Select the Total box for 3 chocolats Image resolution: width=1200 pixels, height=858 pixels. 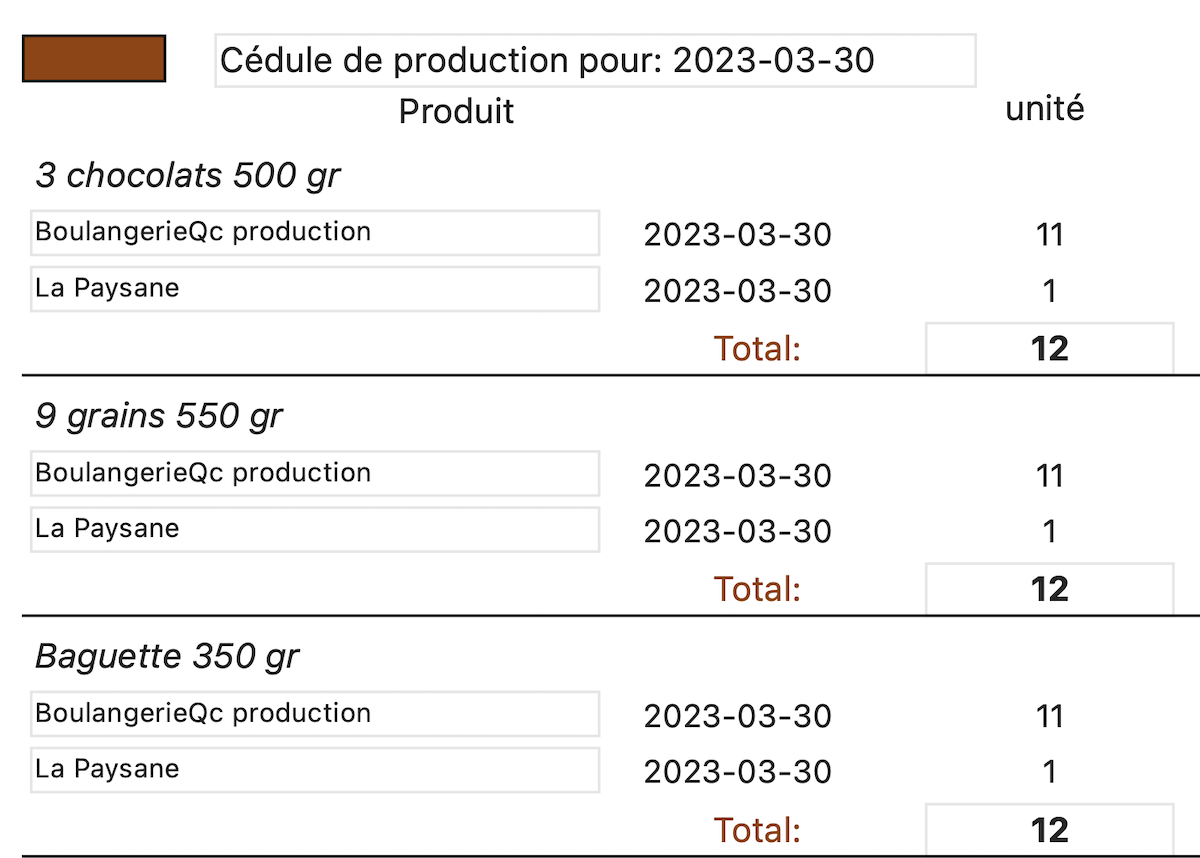pos(1049,348)
